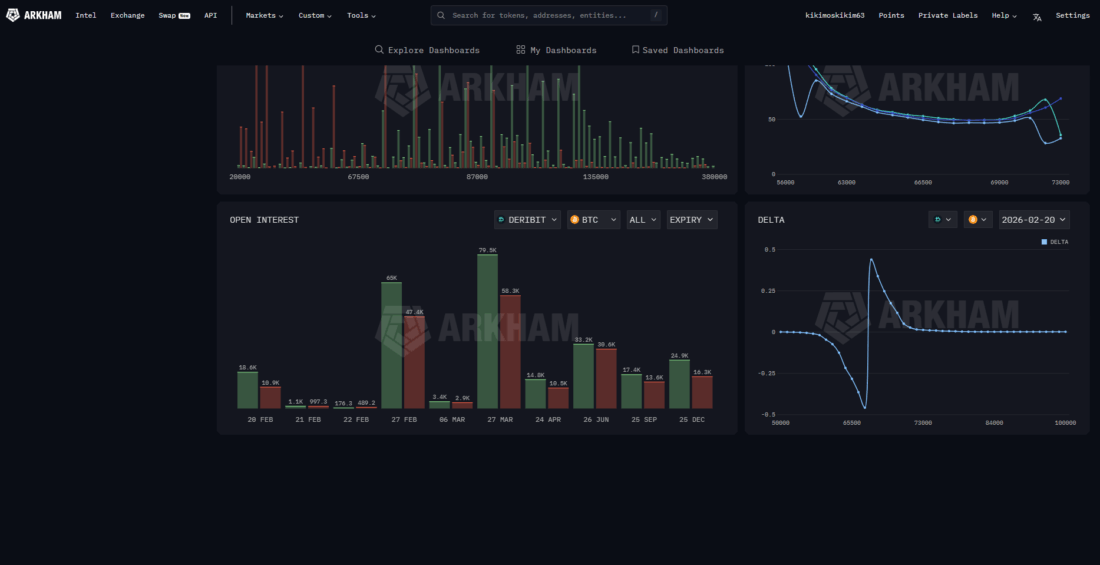Click the 67500 strike axis label
The width and height of the screenshot is (1100, 565).
358,177
